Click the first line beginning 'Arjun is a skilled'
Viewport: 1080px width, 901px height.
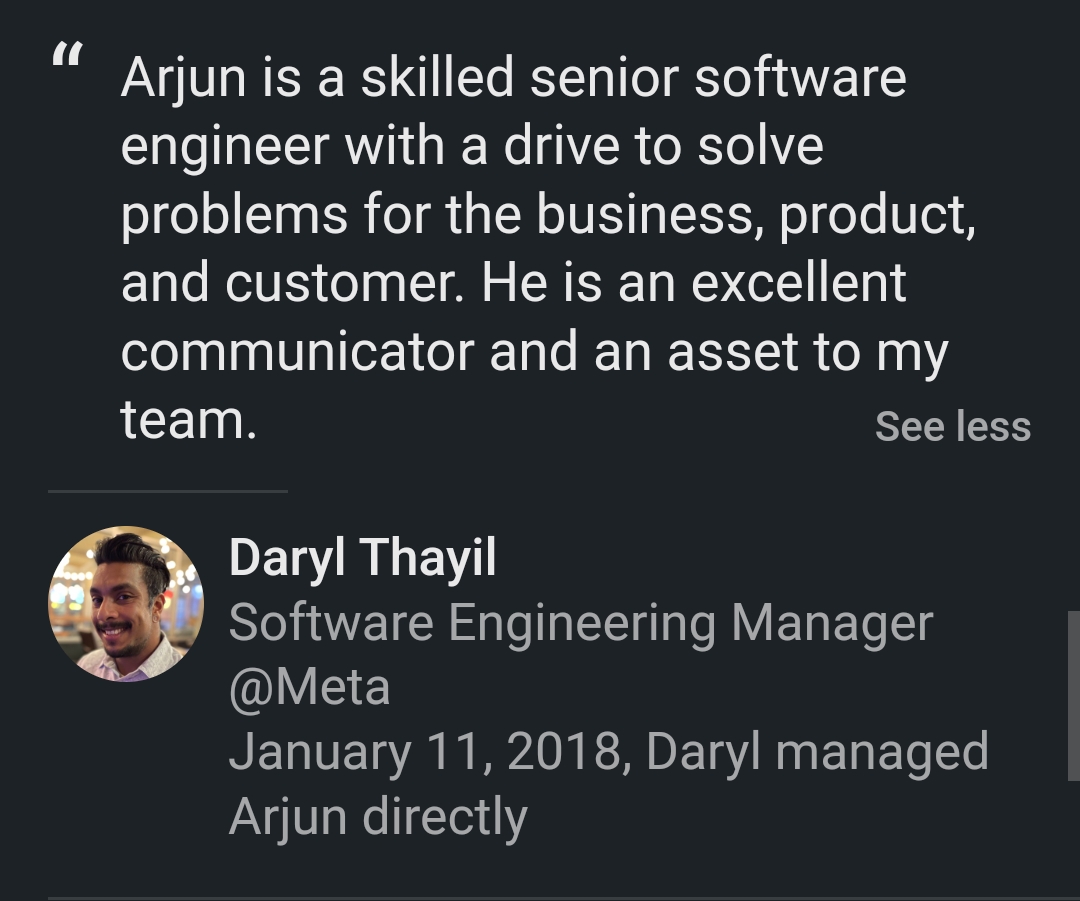(513, 78)
